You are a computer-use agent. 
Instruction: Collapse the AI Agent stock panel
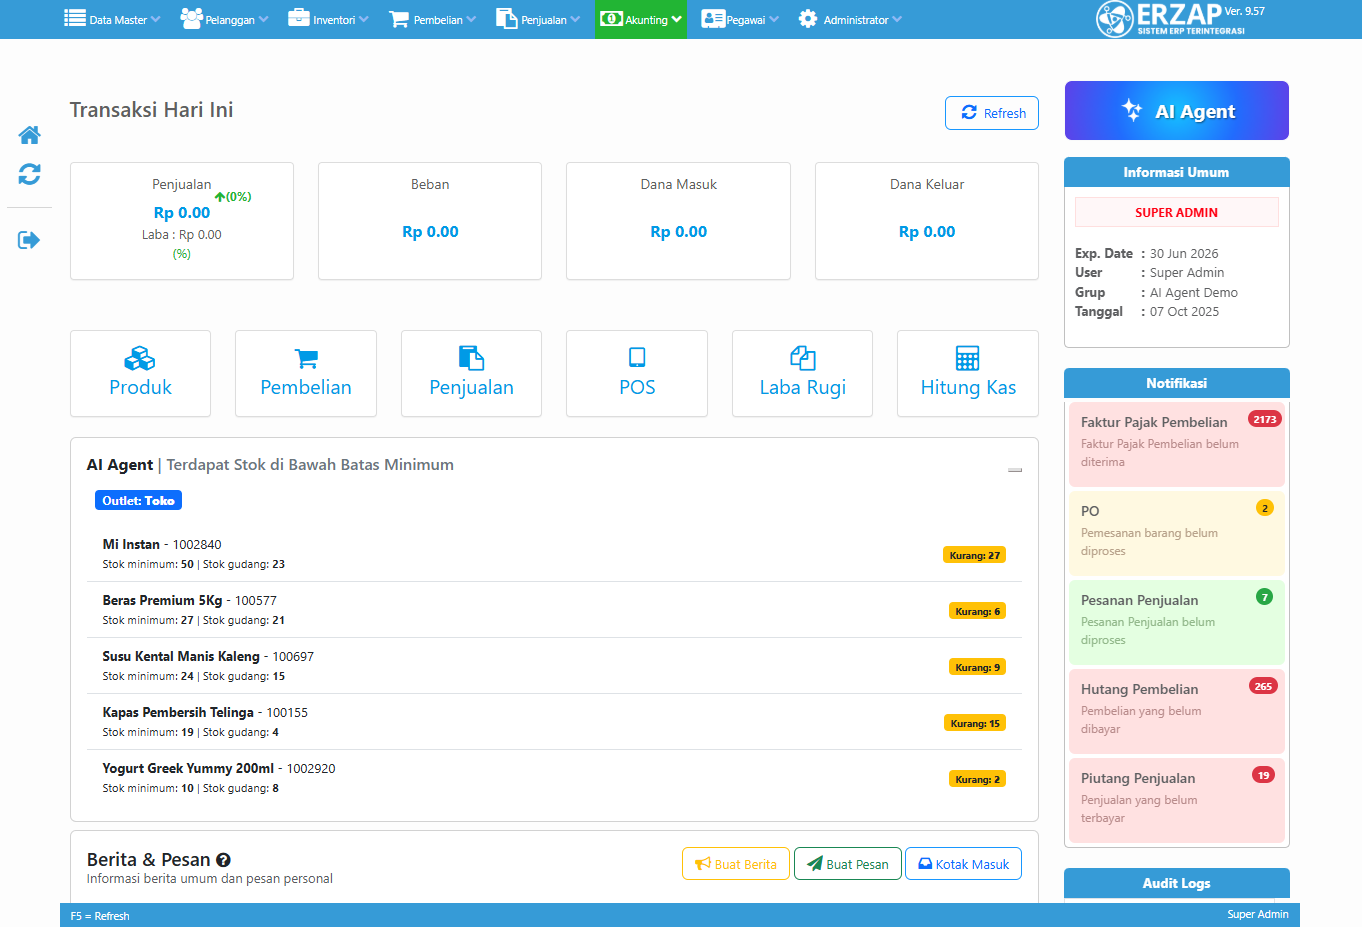tap(1014, 469)
